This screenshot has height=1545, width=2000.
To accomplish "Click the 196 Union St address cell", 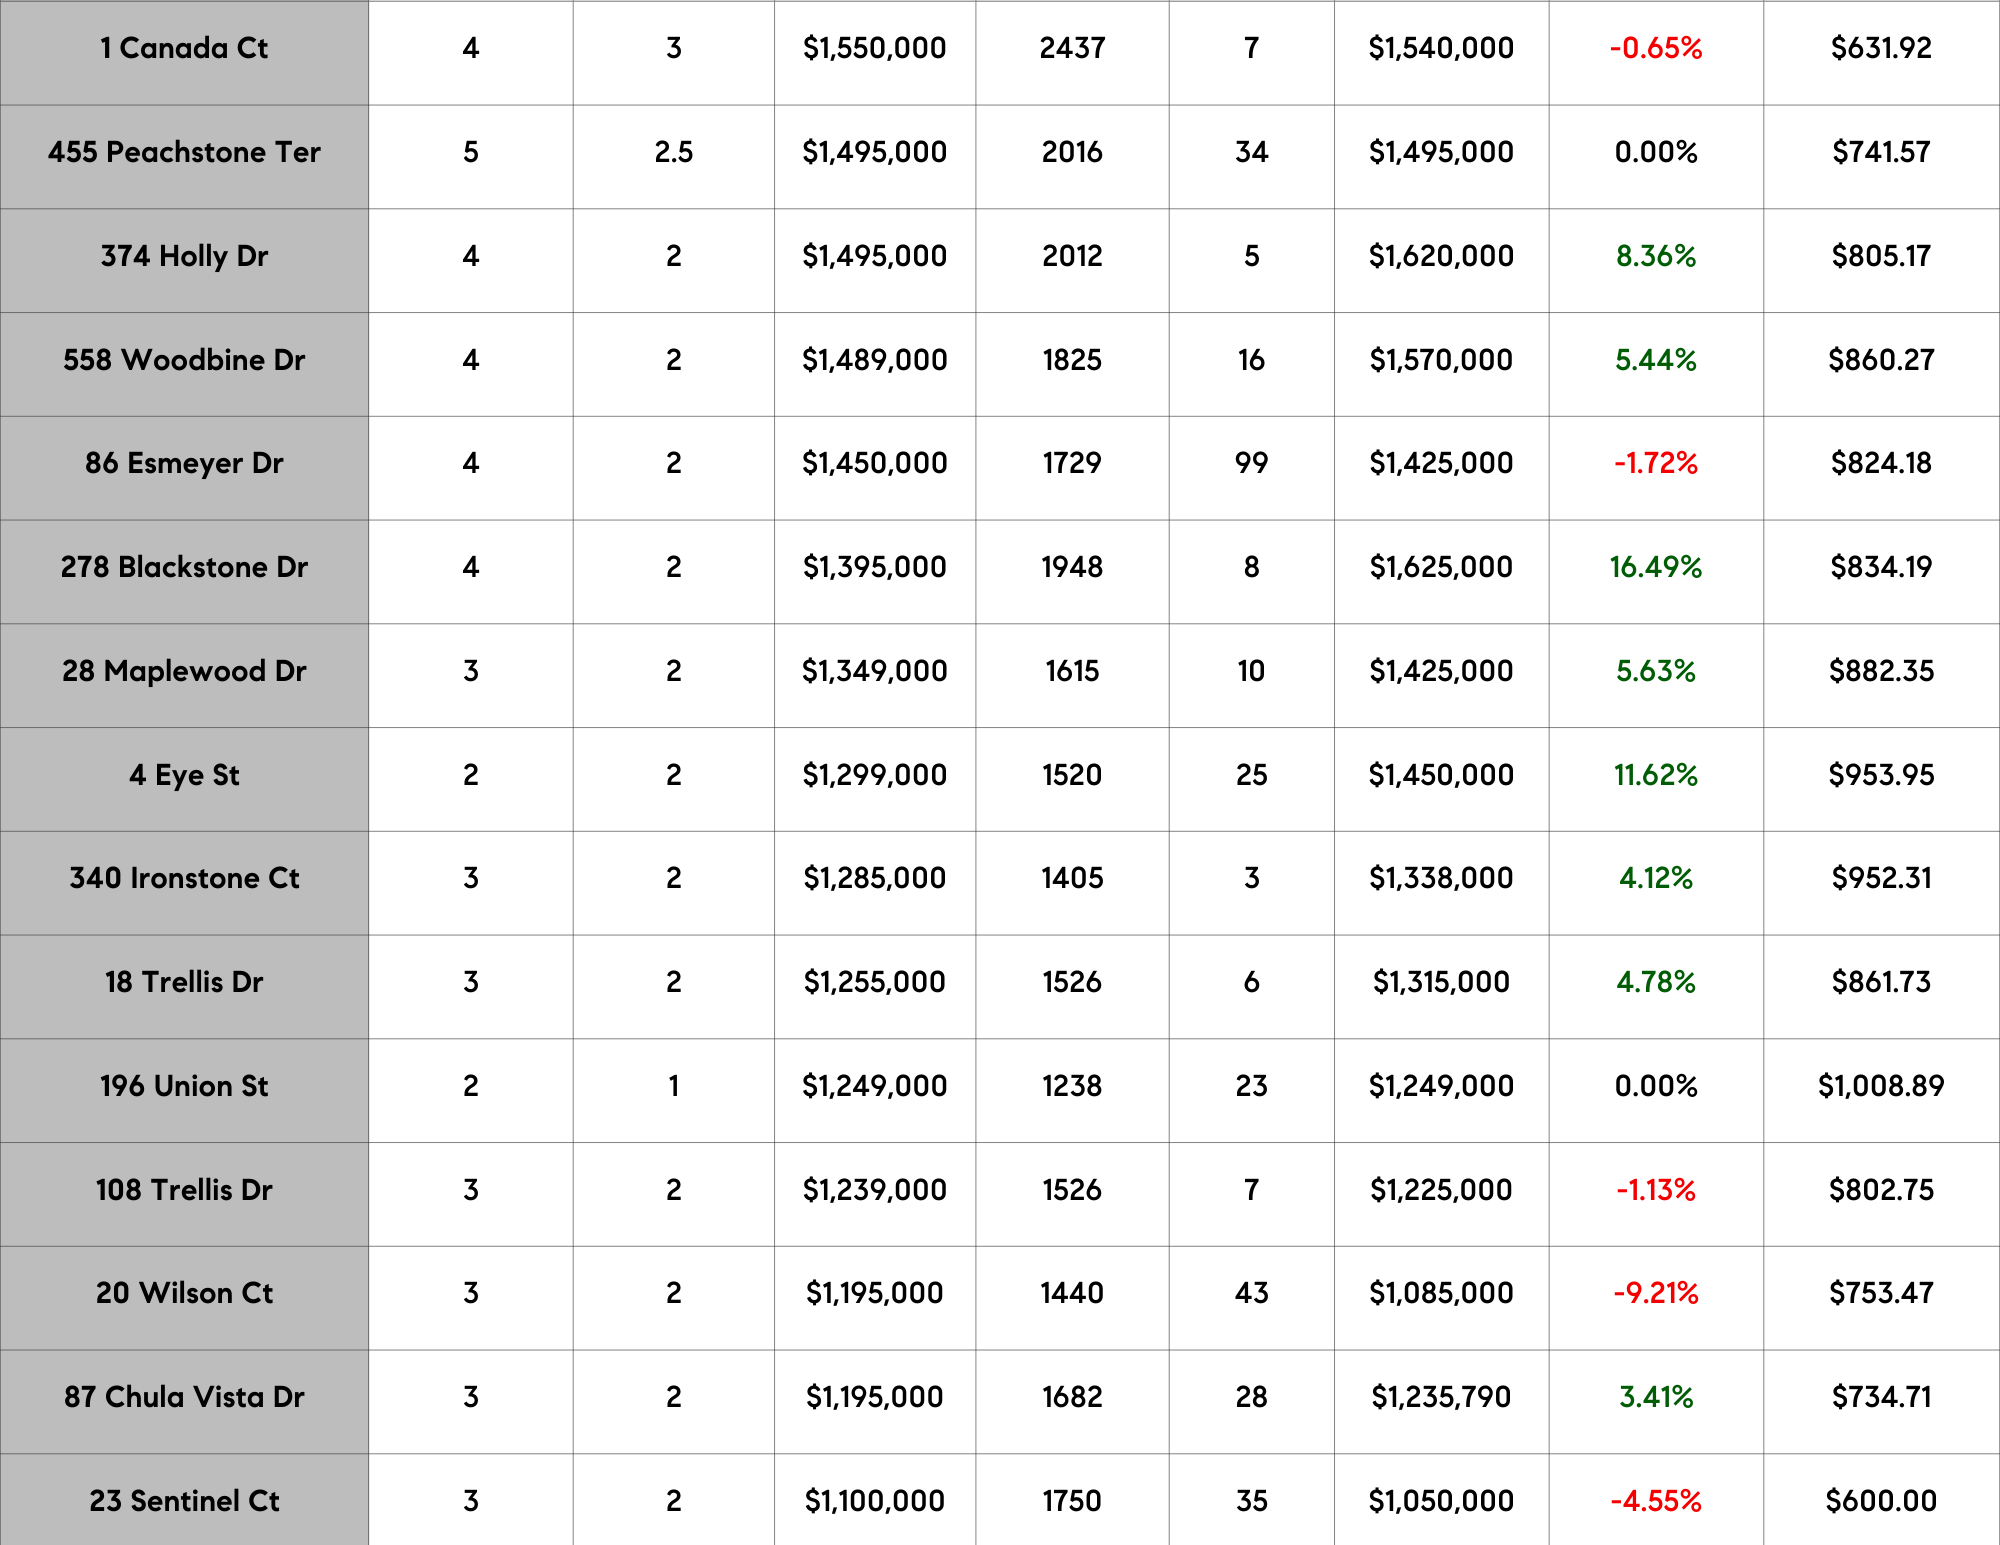I will 184,1086.
